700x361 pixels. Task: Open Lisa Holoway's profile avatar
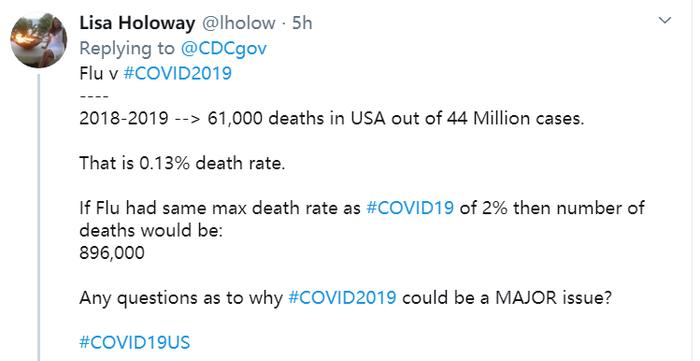[39, 41]
